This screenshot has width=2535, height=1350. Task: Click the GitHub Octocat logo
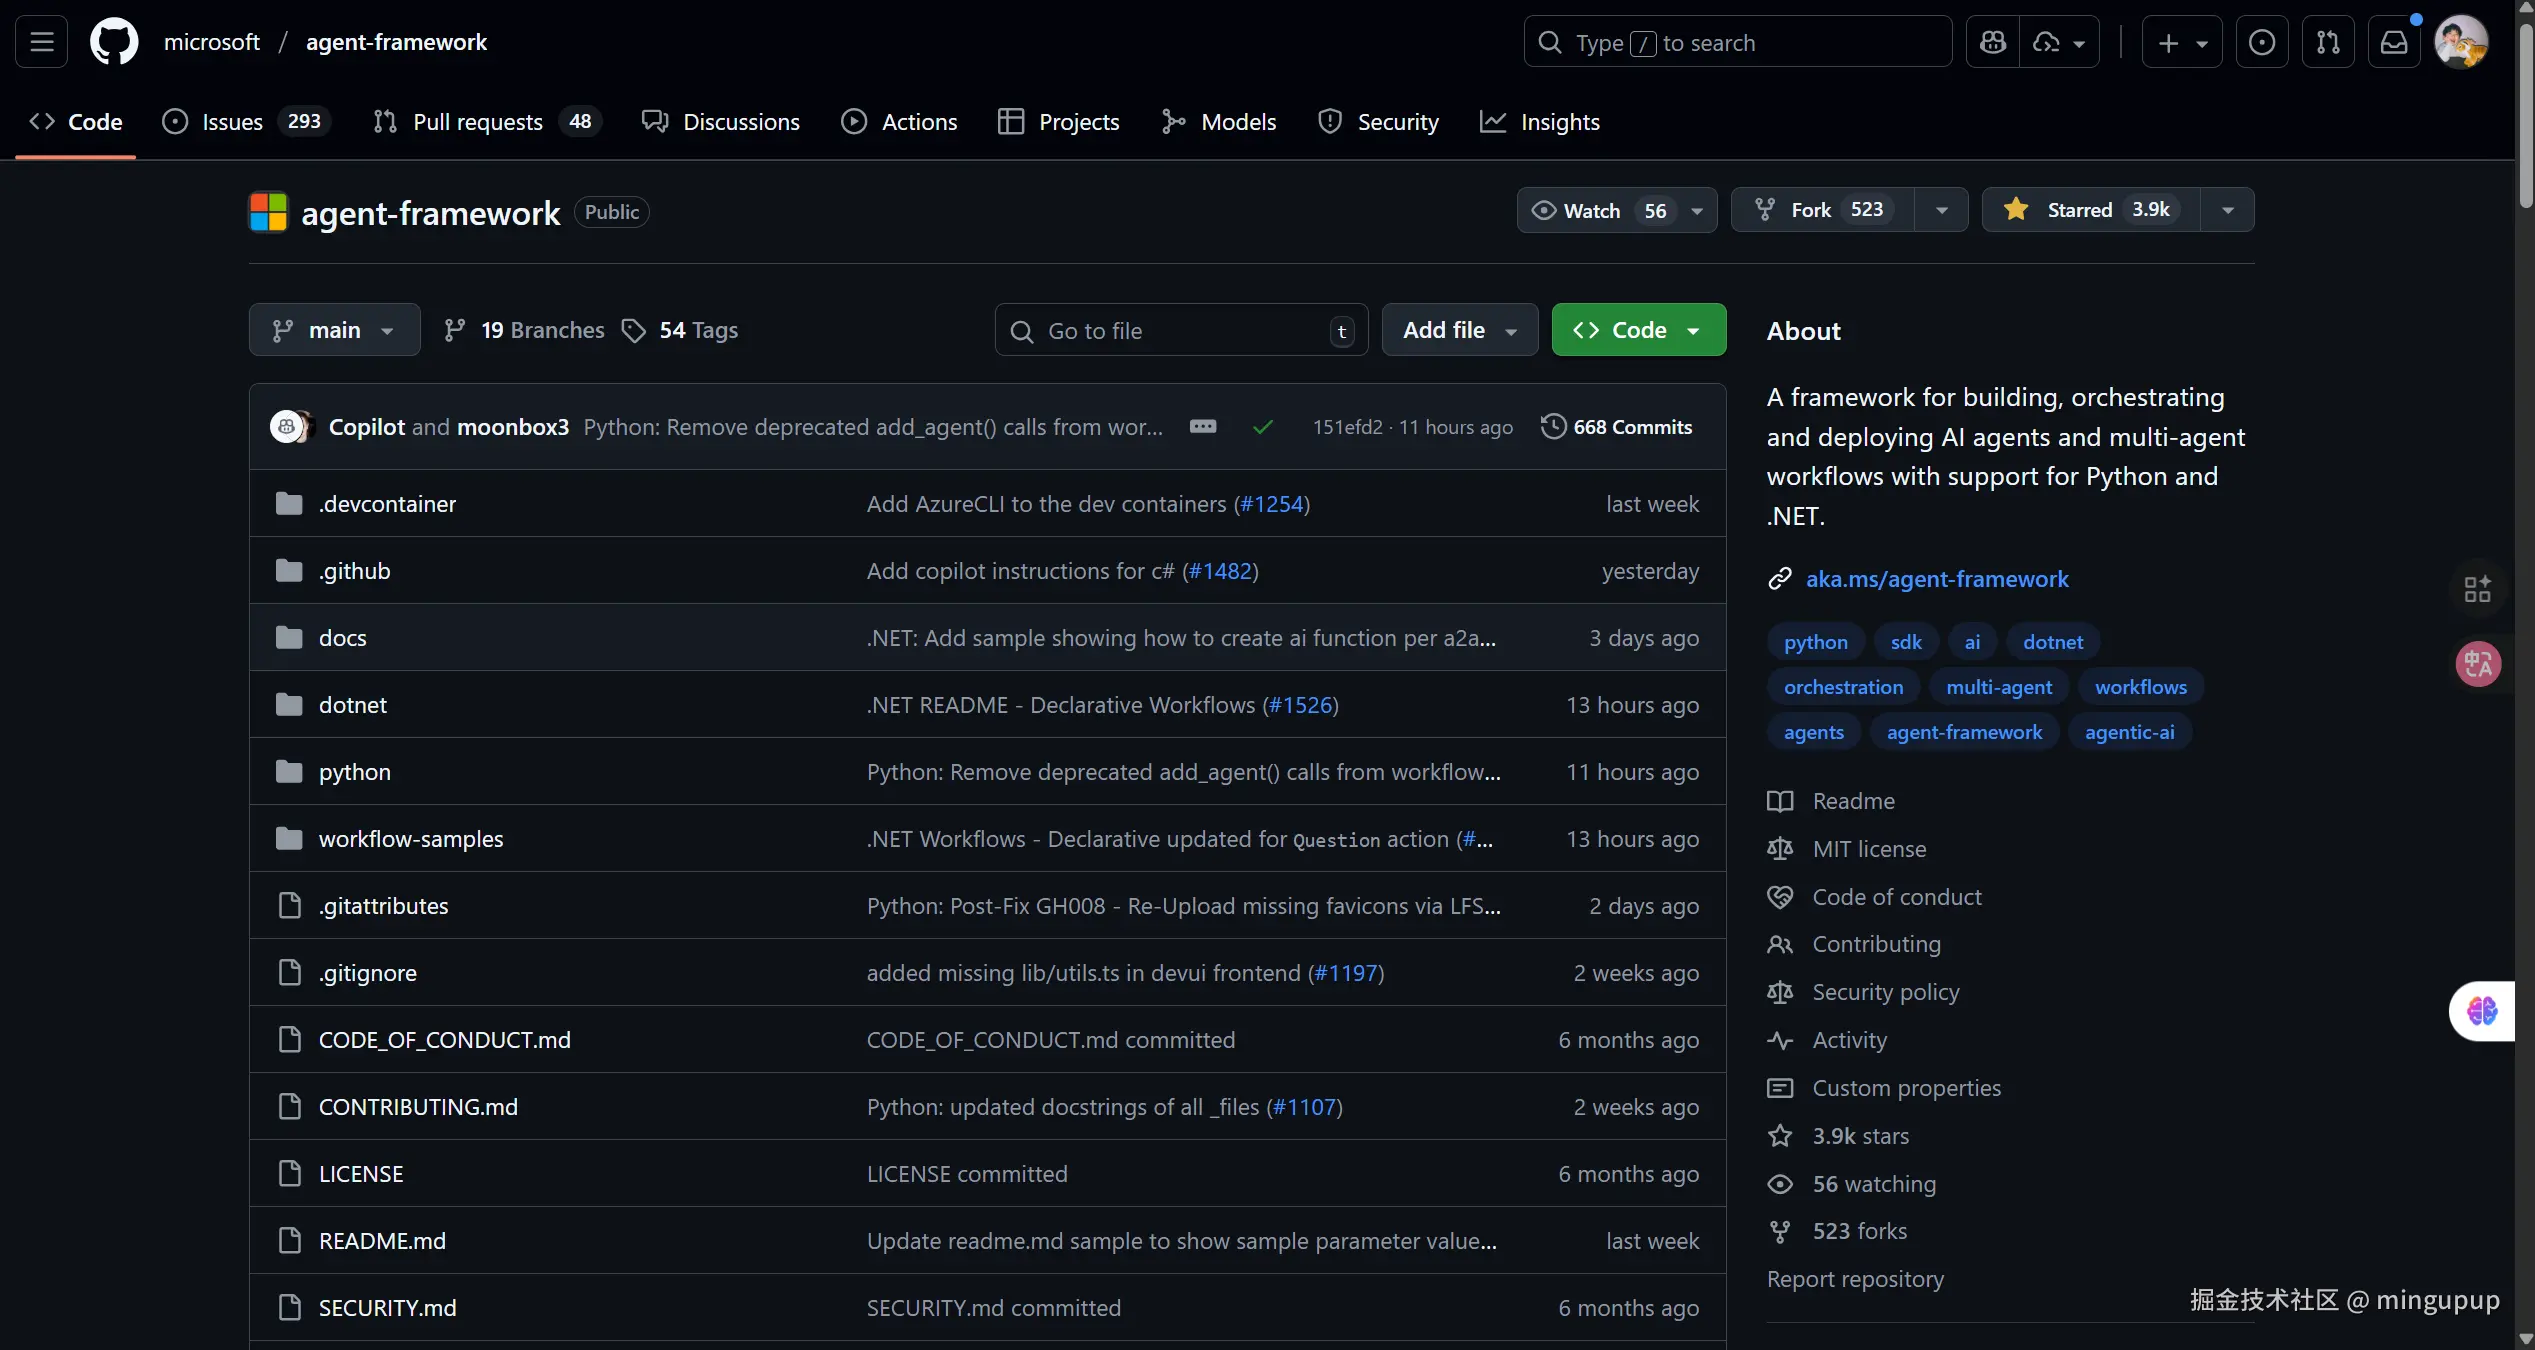click(x=114, y=42)
